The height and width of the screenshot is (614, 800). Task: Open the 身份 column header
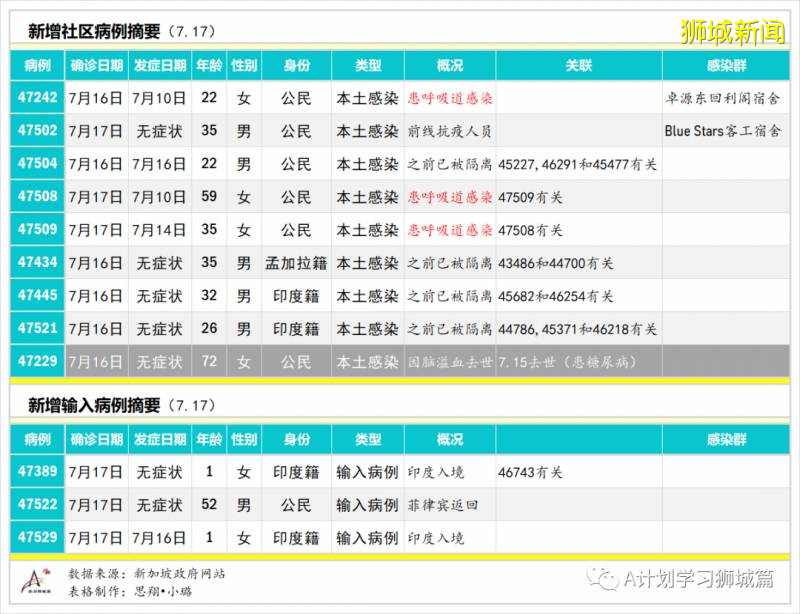tap(297, 64)
